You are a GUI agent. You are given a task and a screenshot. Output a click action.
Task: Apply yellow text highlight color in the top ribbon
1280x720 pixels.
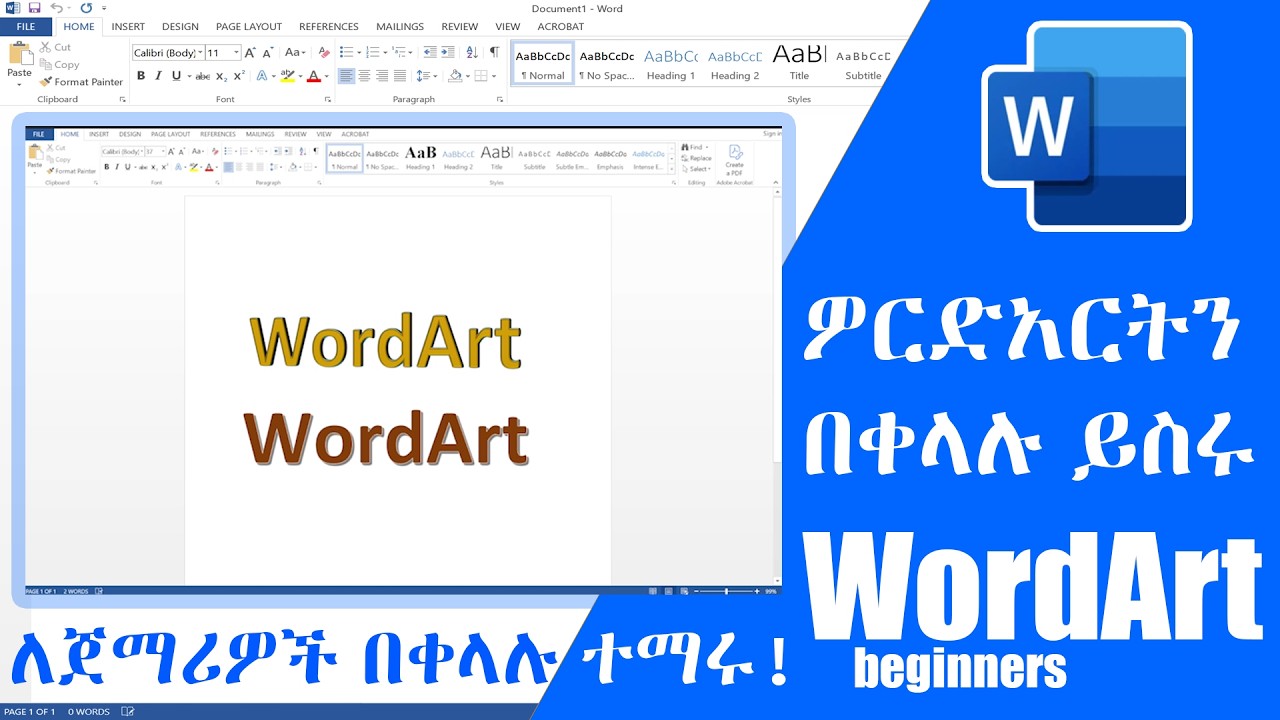(x=288, y=76)
